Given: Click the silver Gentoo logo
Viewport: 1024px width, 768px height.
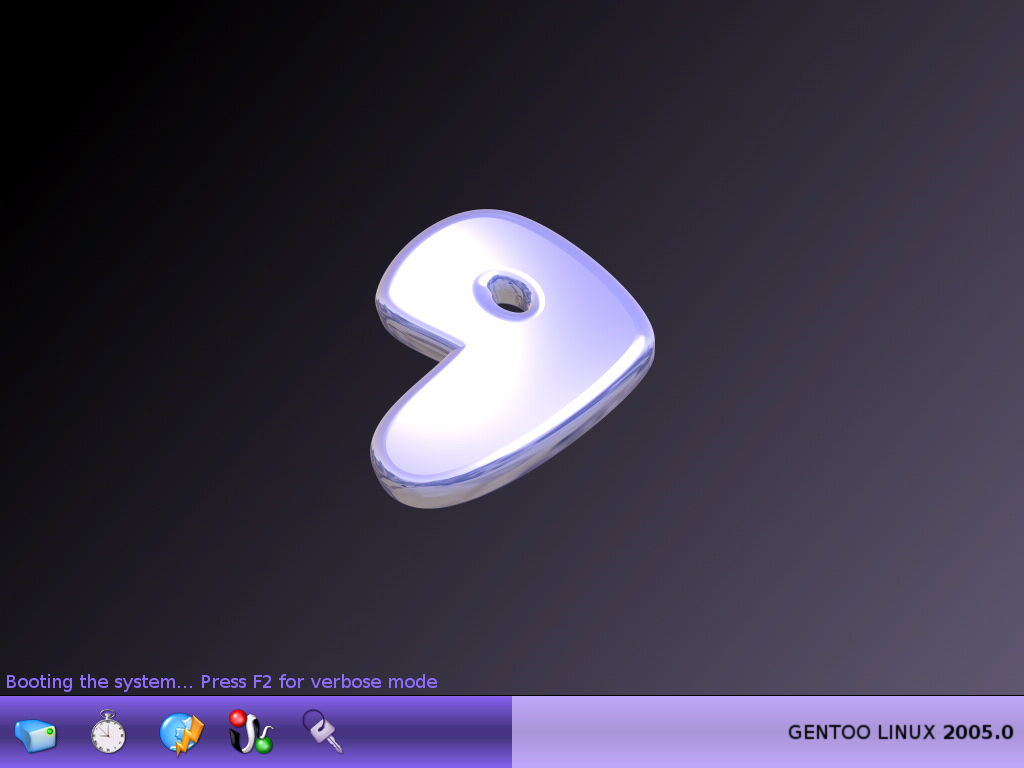Looking at the screenshot, I should (x=513, y=358).
